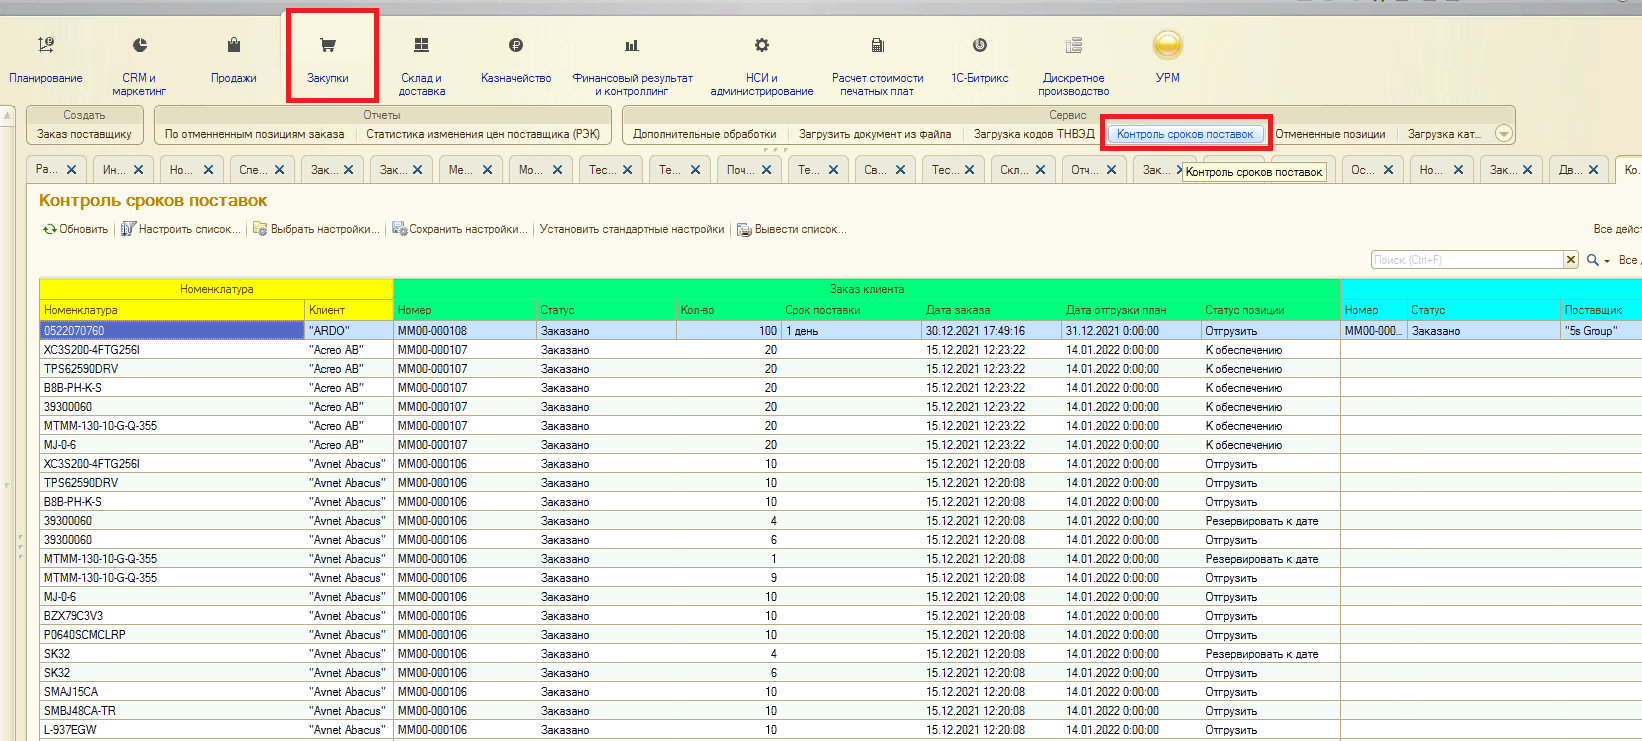This screenshot has width=1642, height=741.
Task: Click the yellow УРМ icon
Action: coord(1167,46)
